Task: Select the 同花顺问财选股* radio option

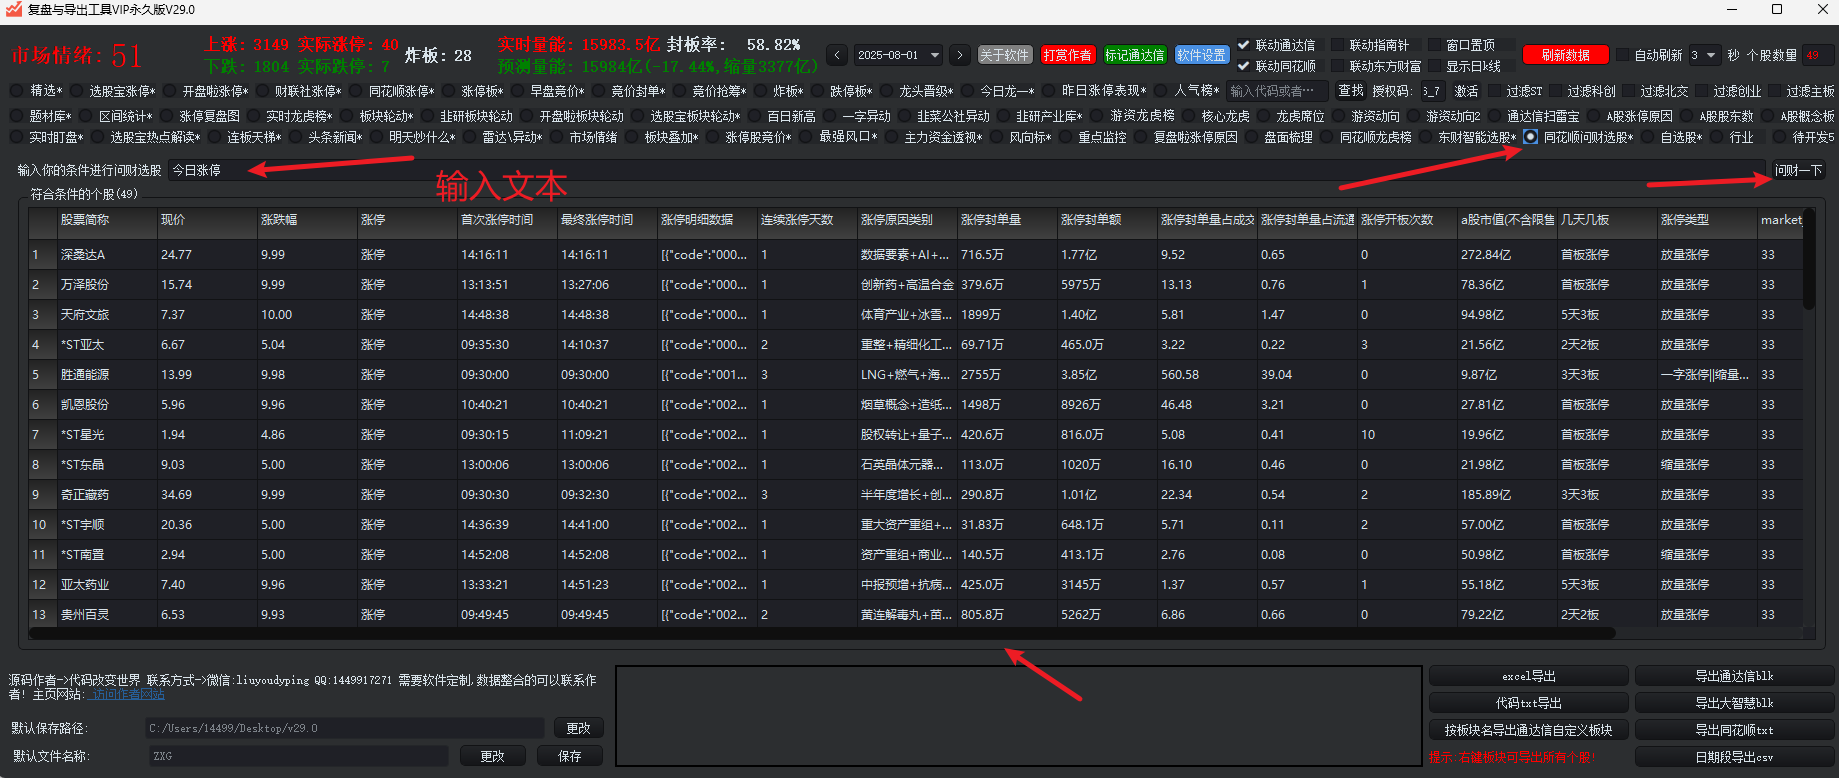Action: 1531,137
